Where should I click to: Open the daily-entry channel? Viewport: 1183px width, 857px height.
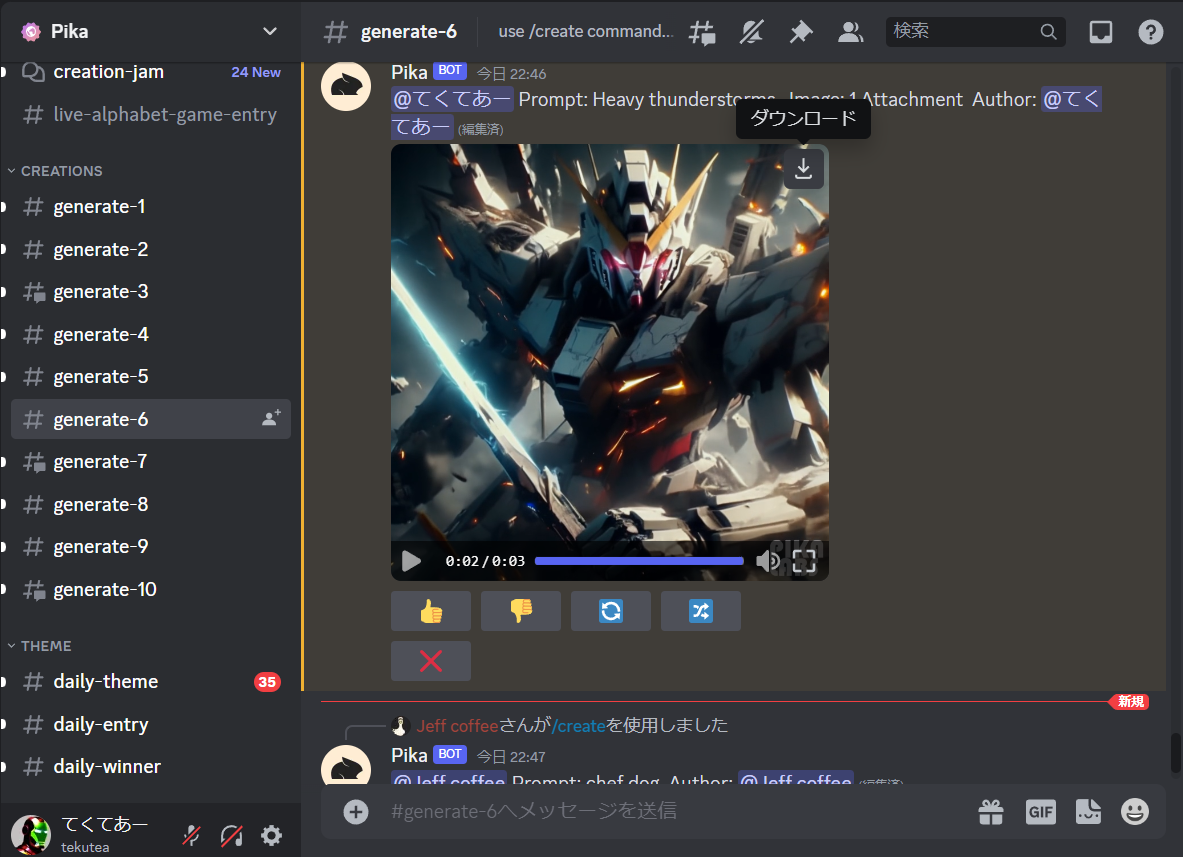[151, 724]
